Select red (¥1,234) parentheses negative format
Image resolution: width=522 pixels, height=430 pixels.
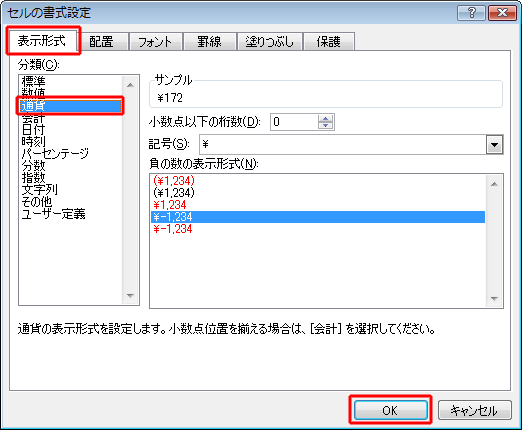(x=174, y=181)
